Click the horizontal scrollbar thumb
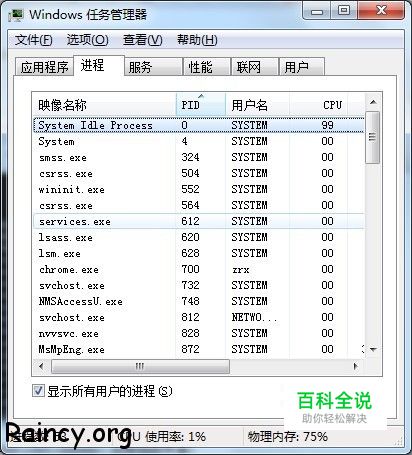Viewport: 412px width, 455px height. pos(140,366)
